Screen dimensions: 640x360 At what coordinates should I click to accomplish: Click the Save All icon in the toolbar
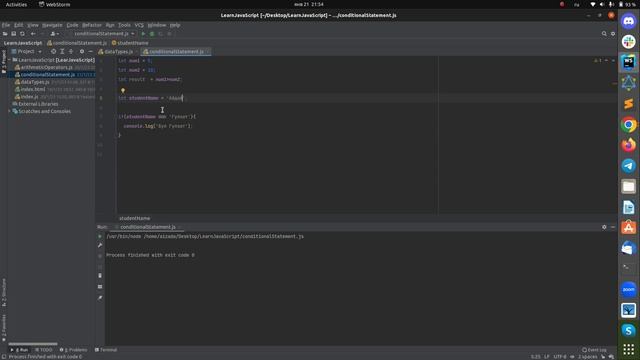tap(13, 34)
